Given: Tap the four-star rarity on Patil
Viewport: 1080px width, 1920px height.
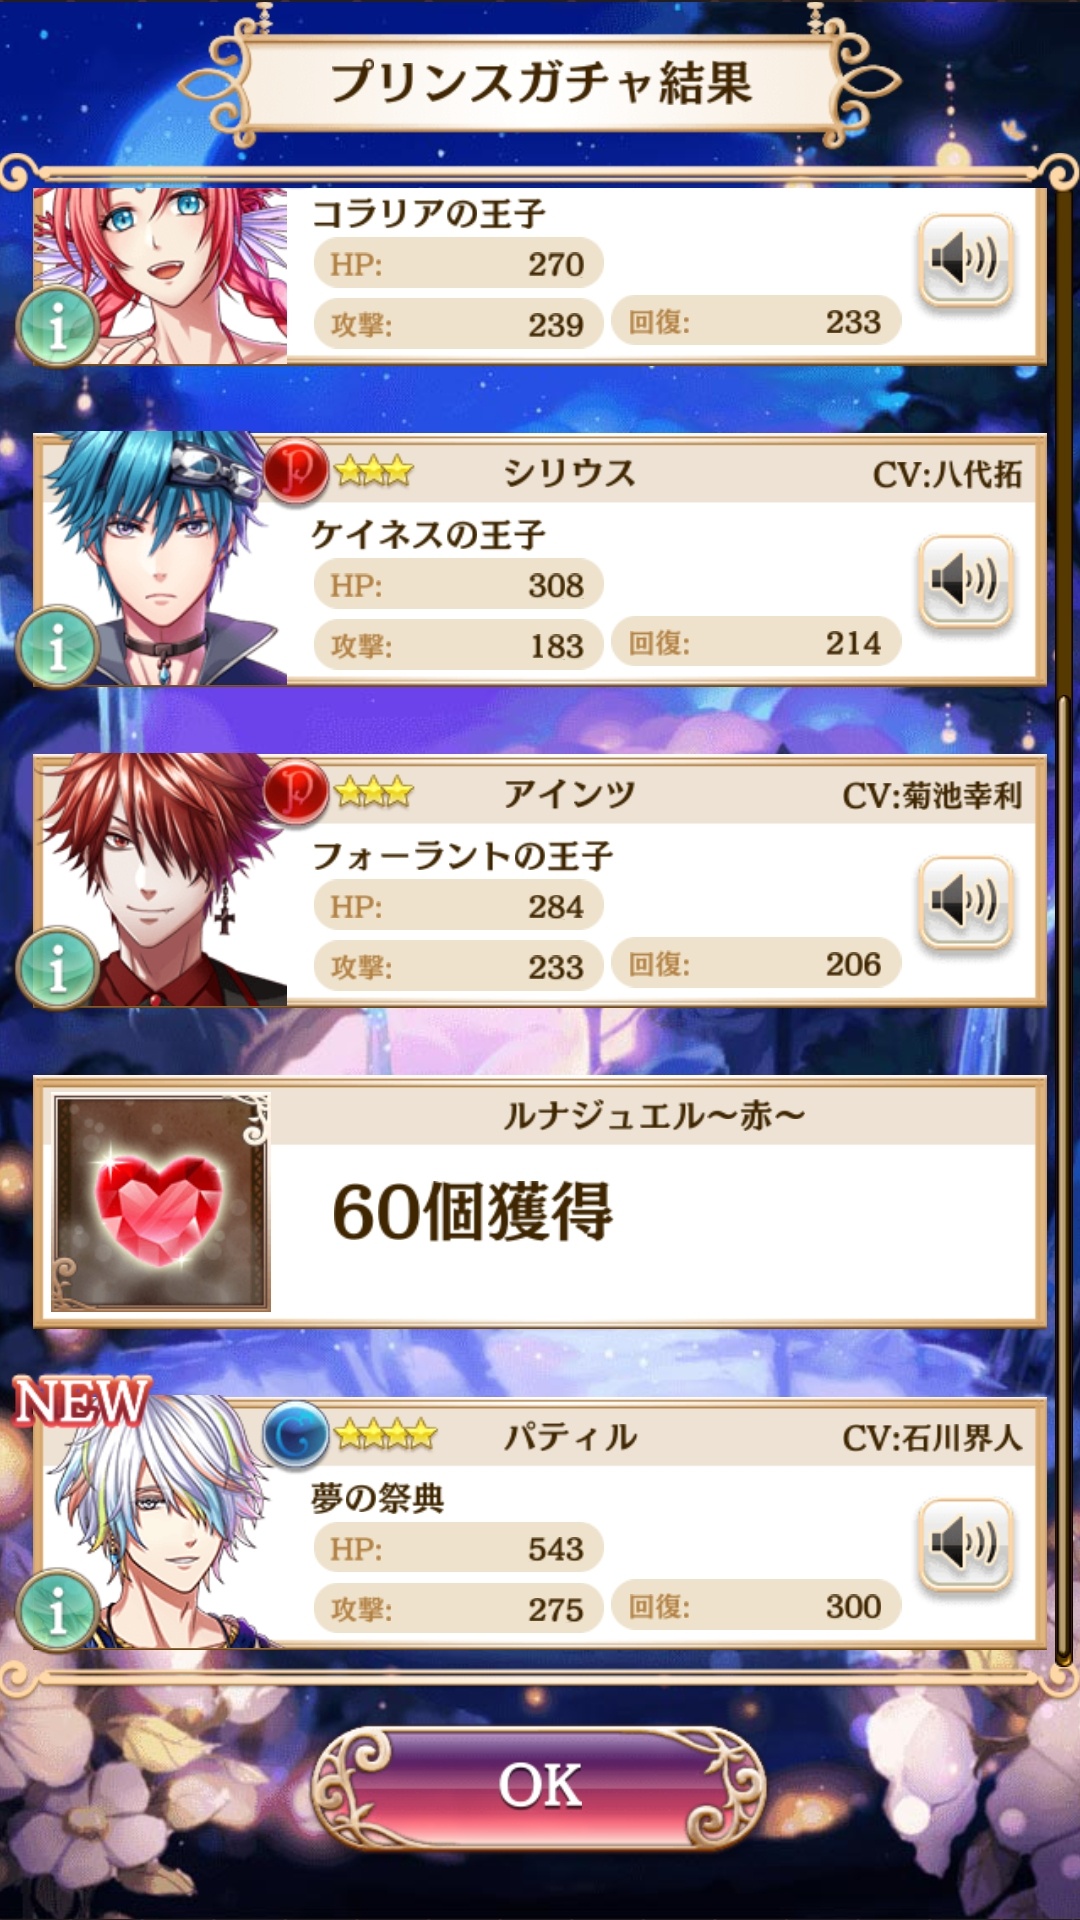Looking at the screenshot, I should click(385, 1435).
